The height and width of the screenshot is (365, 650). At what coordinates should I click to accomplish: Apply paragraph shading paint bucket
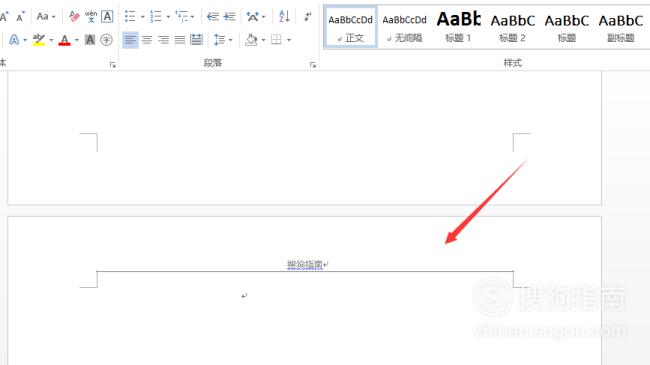point(251,40)
